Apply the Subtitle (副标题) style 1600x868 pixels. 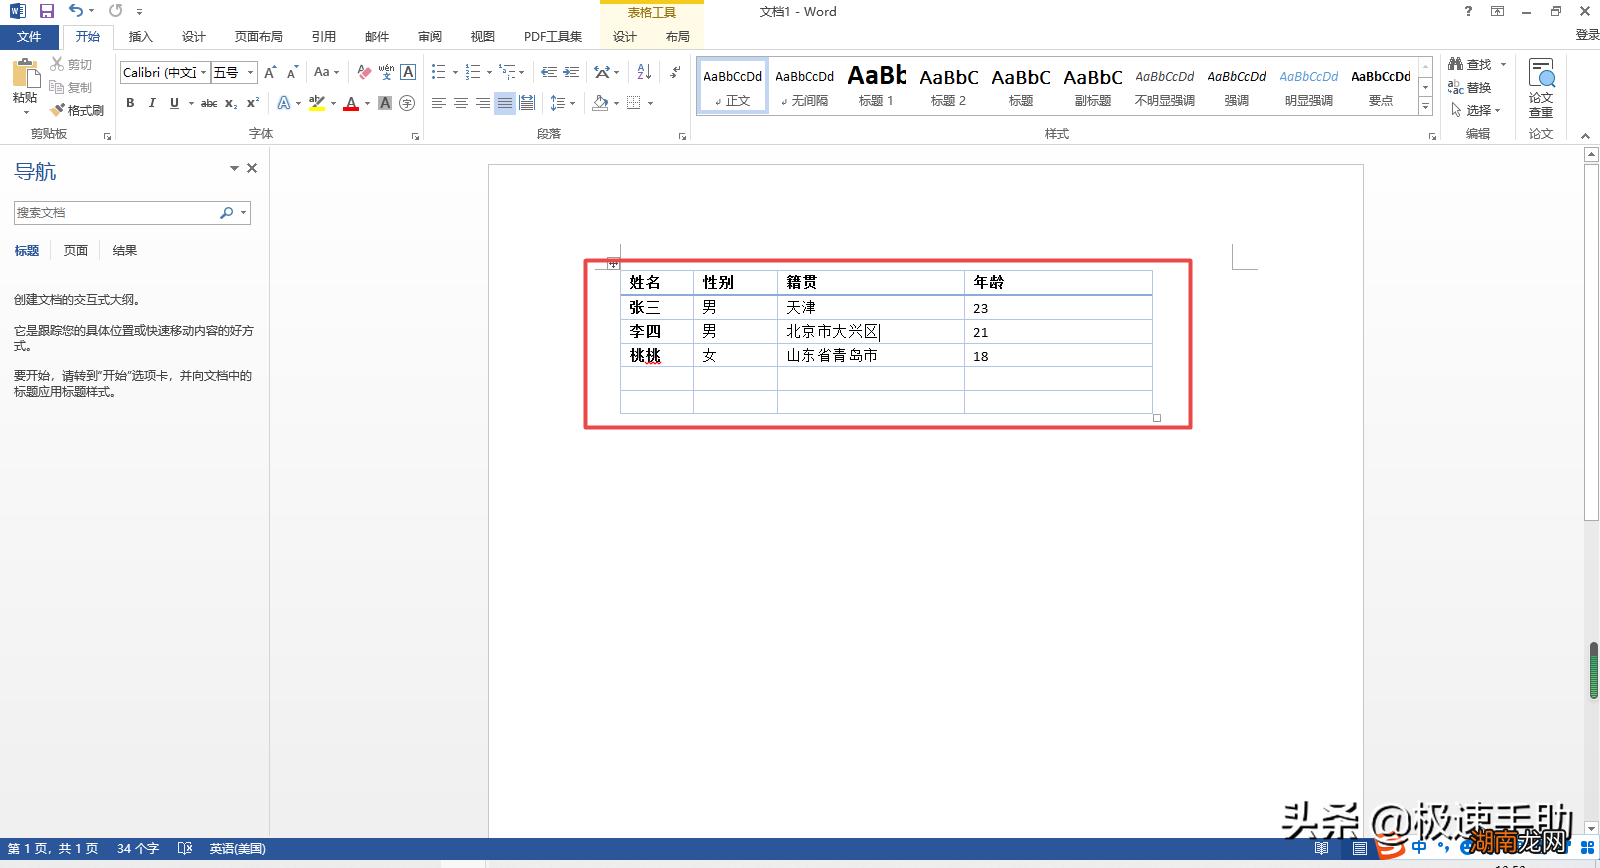1093,86
